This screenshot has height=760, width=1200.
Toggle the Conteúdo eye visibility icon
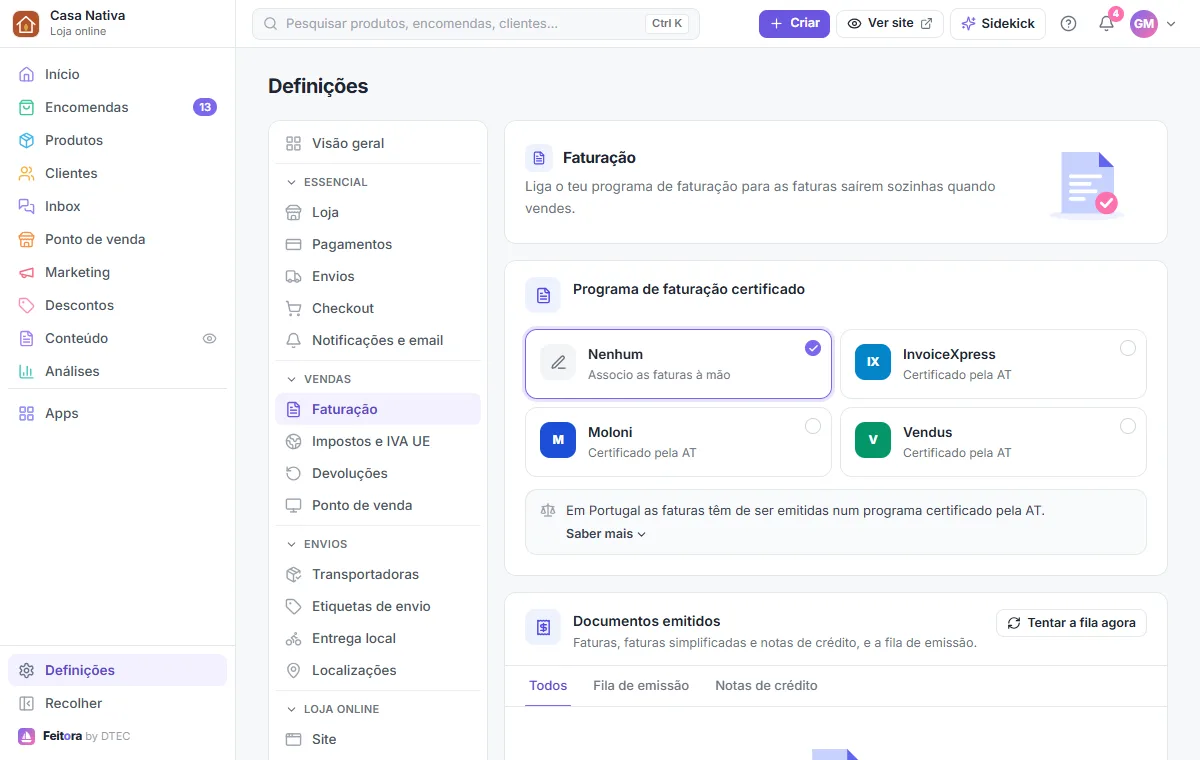[210, 338]
